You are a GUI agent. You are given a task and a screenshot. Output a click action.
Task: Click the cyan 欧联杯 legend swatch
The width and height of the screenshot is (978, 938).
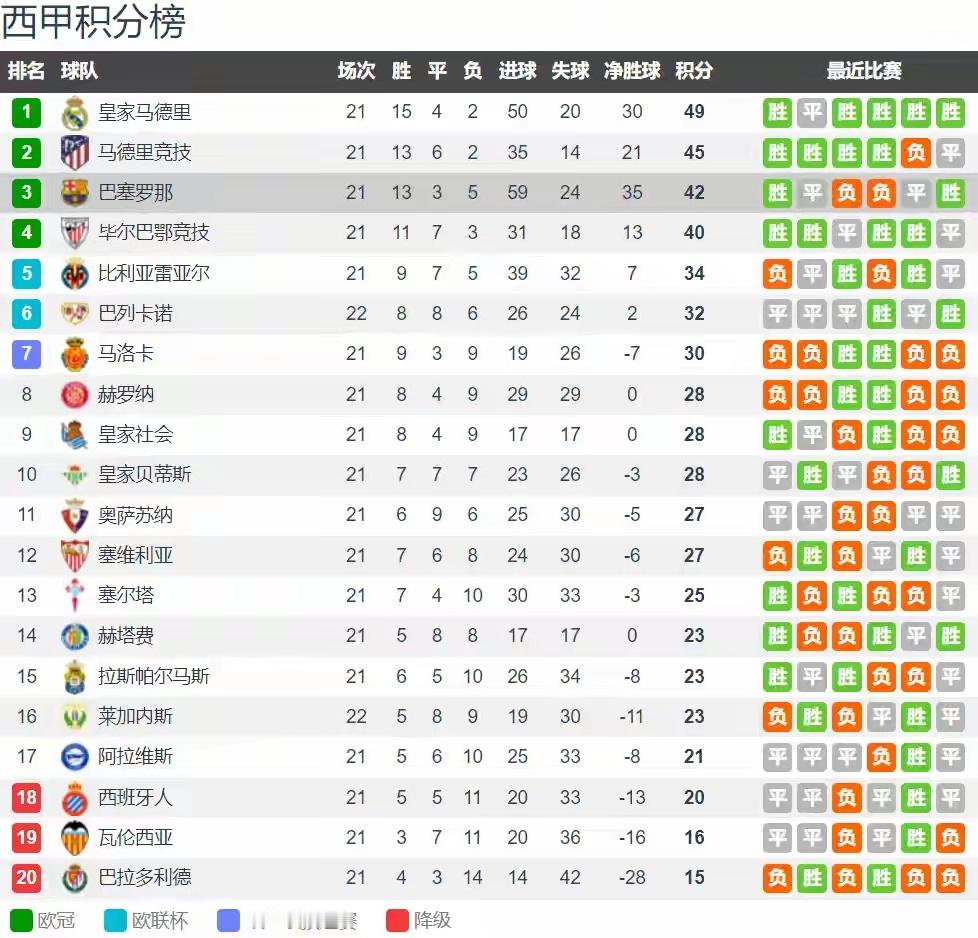115,921
